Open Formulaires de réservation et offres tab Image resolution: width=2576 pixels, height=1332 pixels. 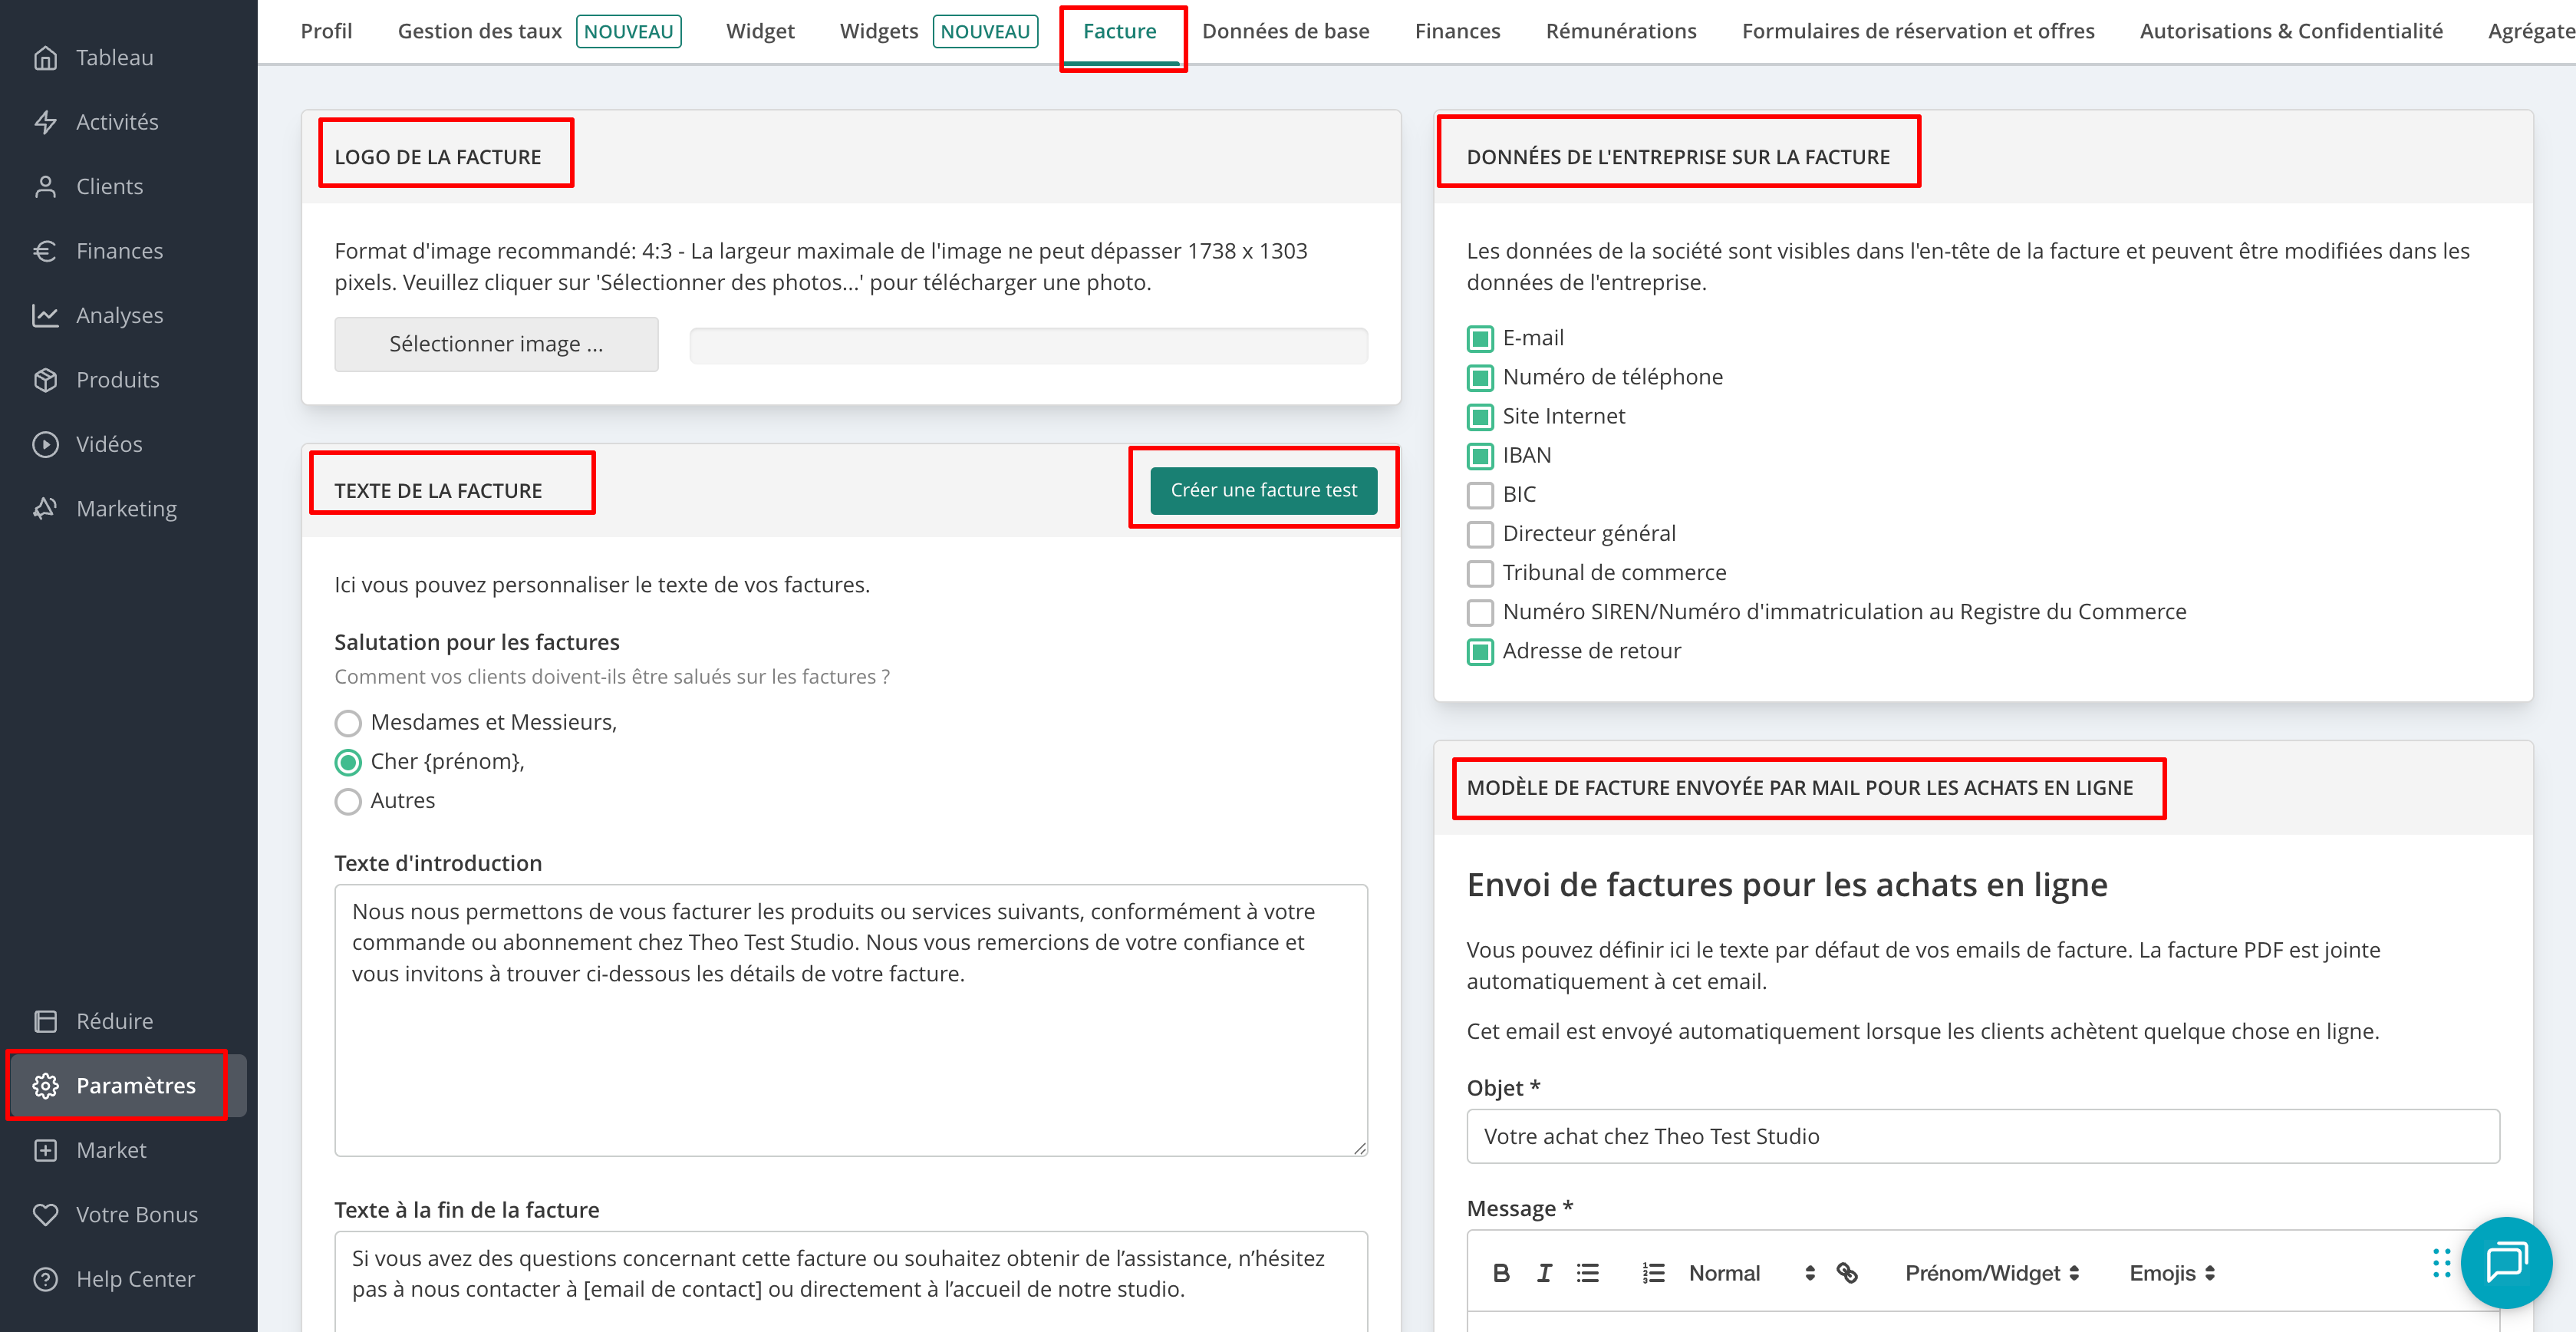coord(1917,31)
